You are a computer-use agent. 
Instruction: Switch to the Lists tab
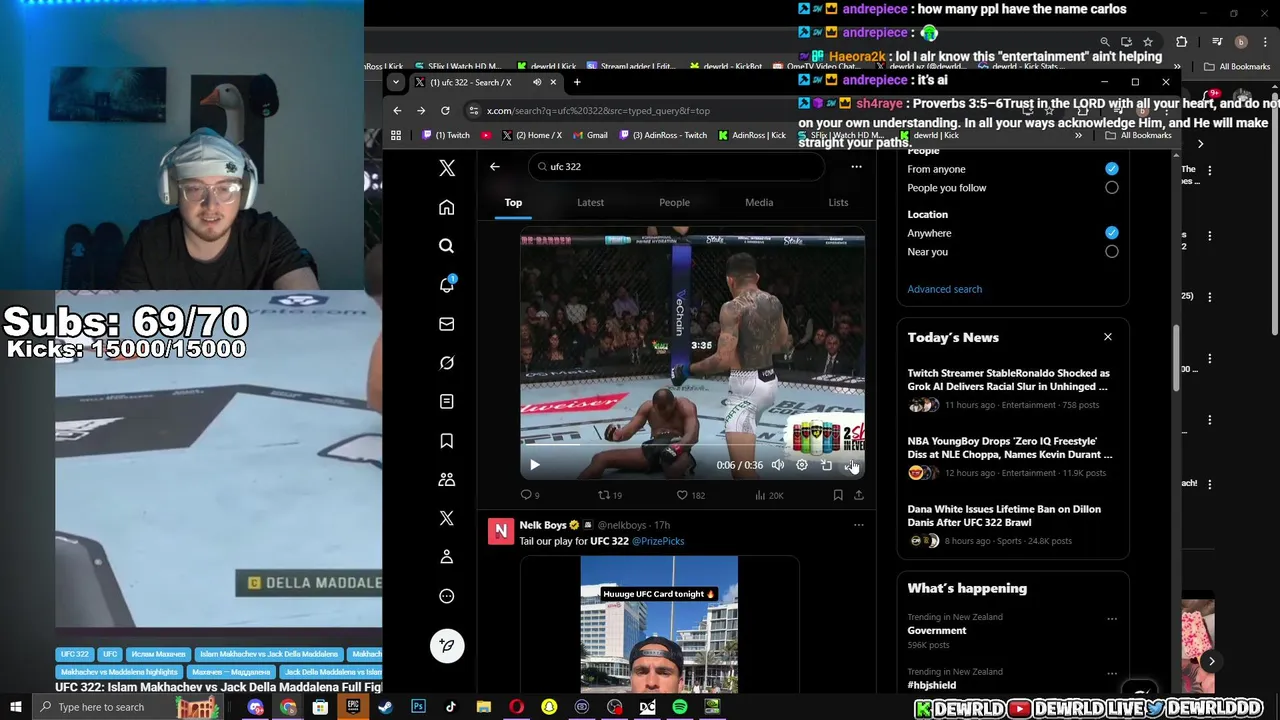click(838, 203)
